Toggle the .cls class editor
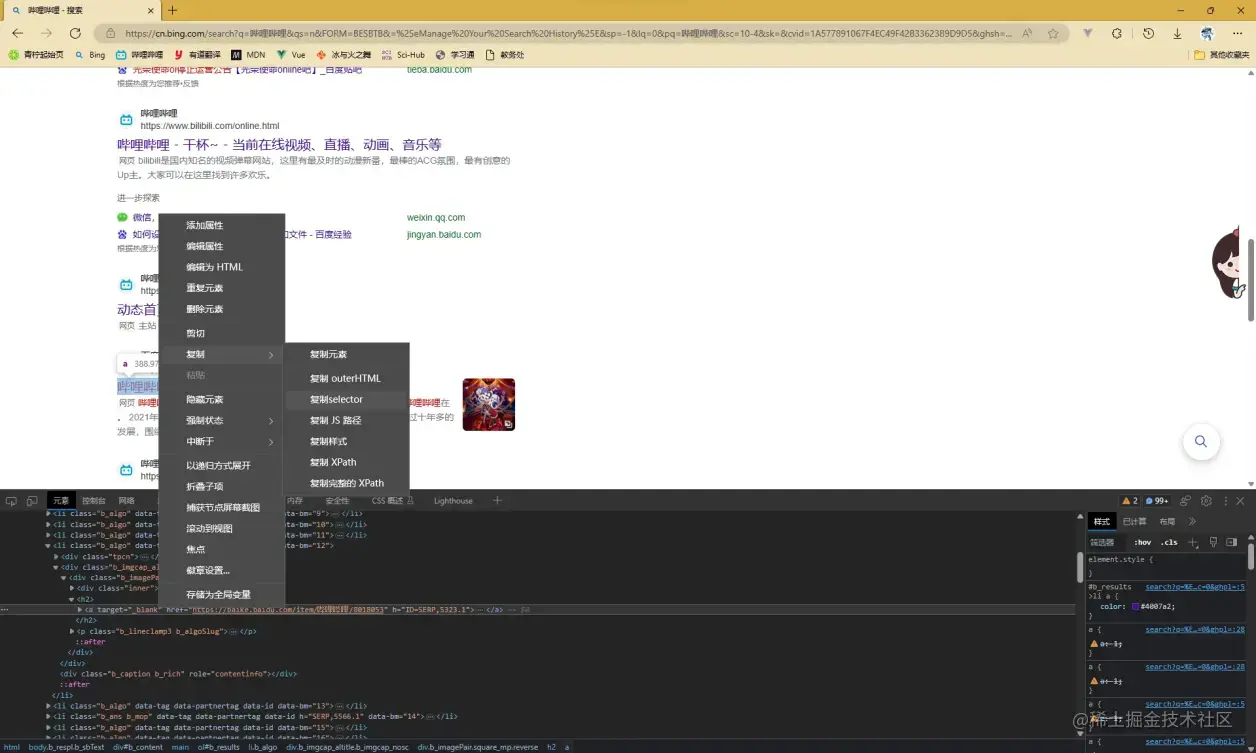 (1169, 542)
